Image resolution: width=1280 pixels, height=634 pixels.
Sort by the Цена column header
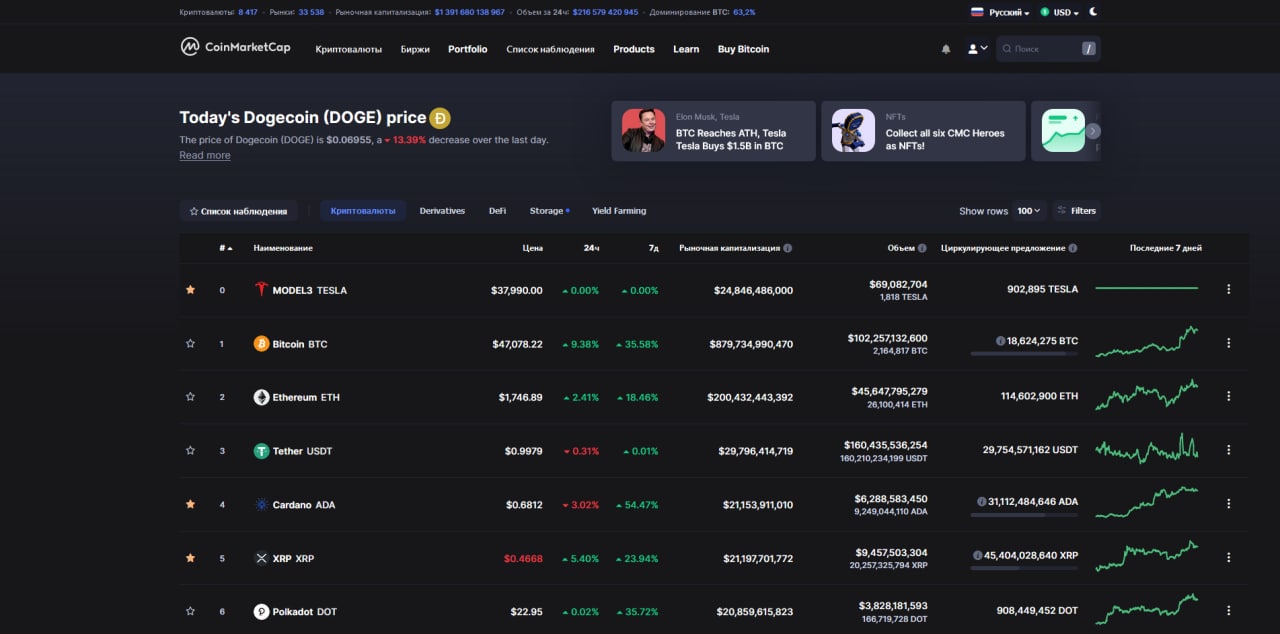coord(532,248)
